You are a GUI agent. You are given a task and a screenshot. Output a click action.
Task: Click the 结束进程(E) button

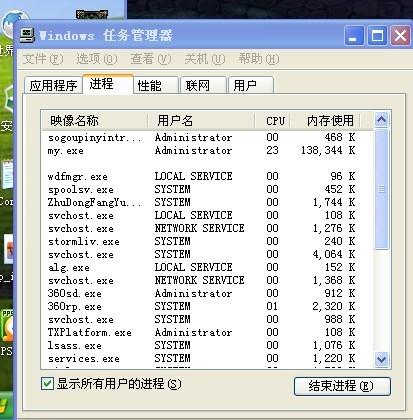[342, 386]
